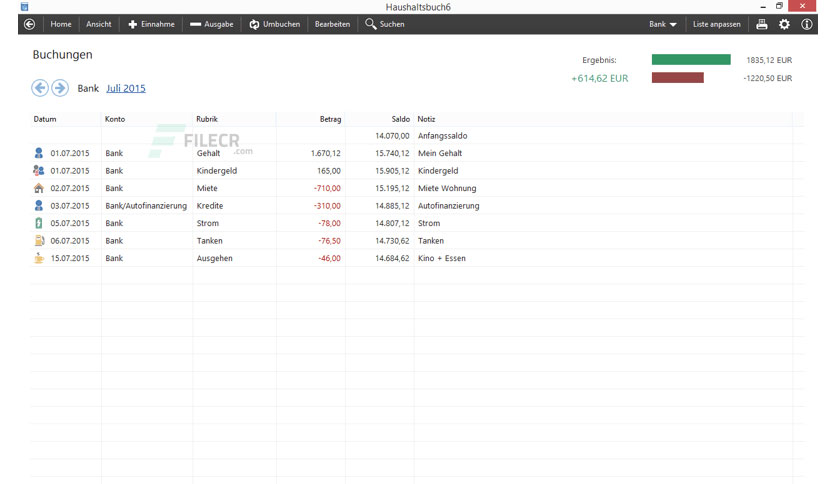
Task: Open settings gear icon
Action: point(784,24)
